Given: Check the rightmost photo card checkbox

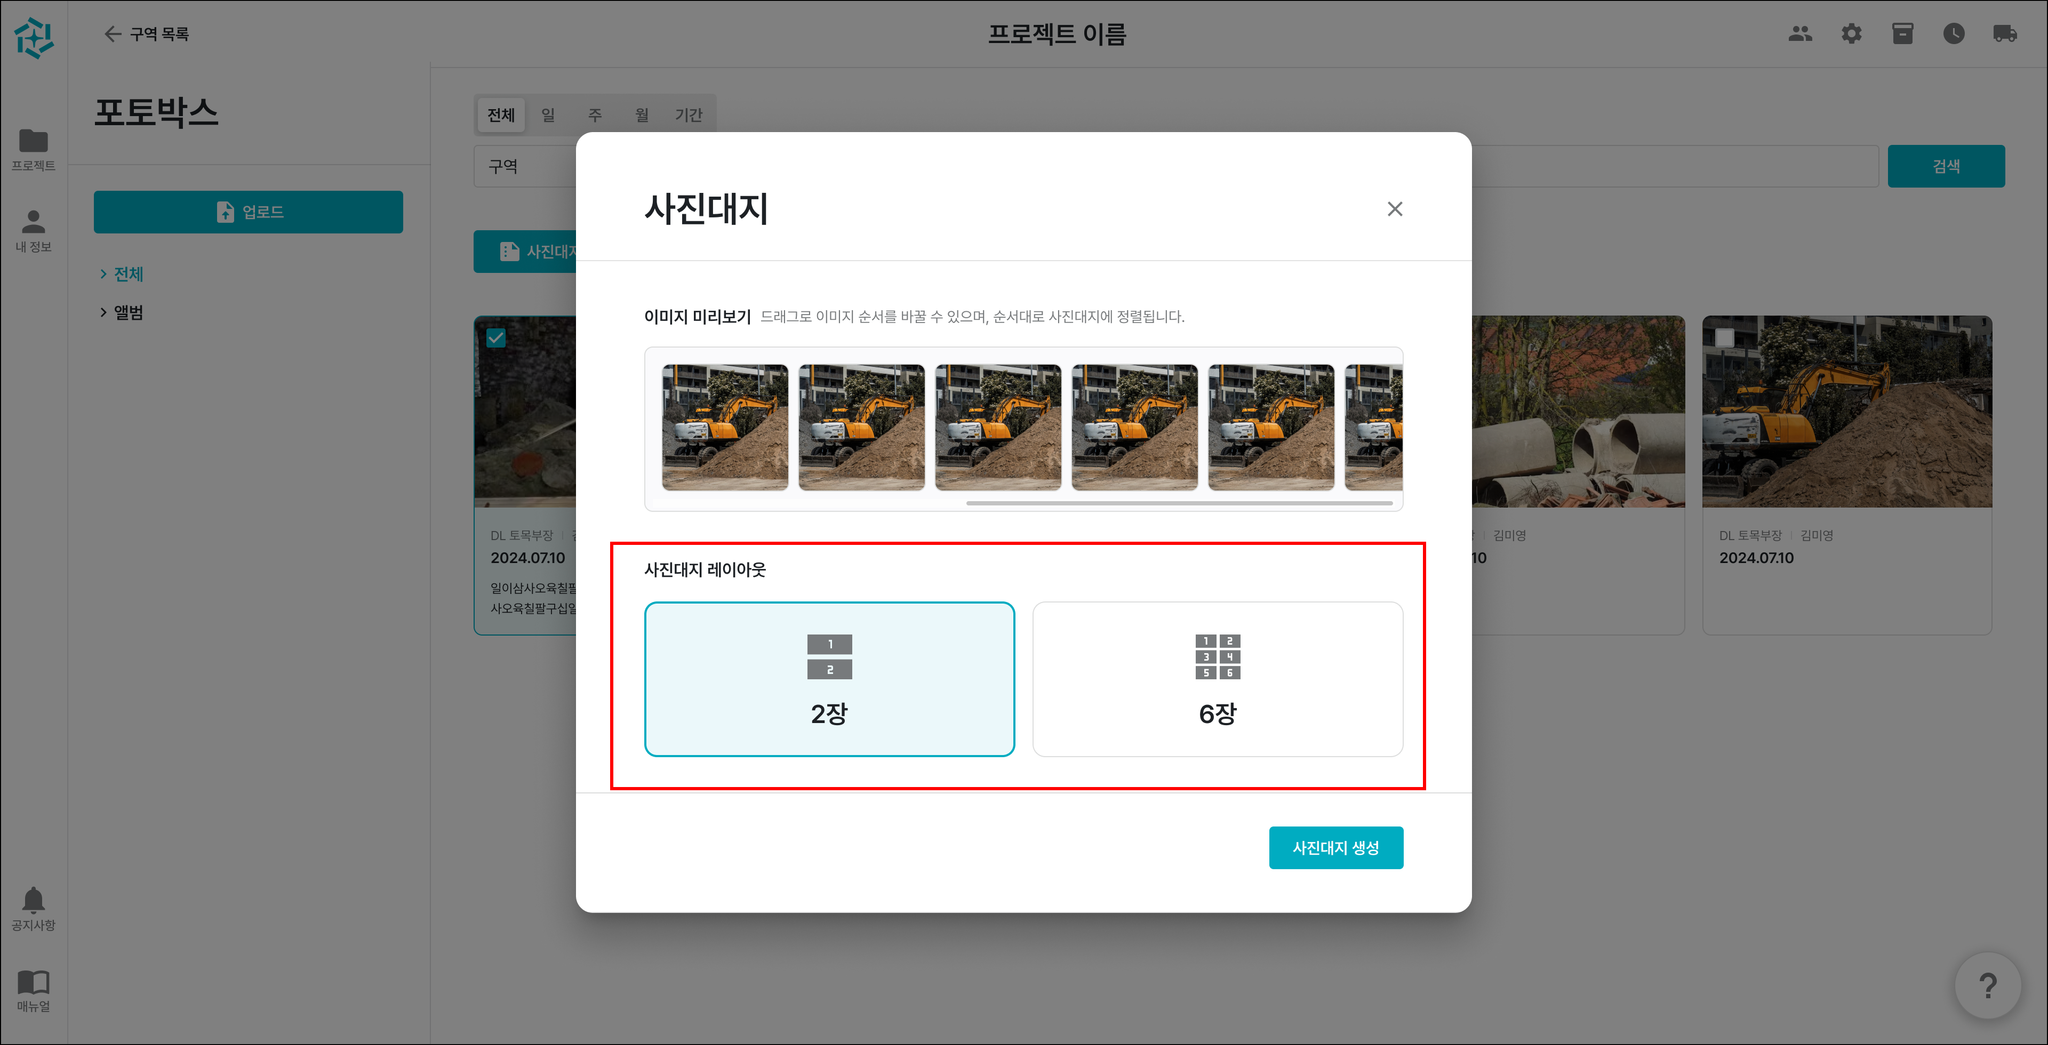Looking at the screenshot, I should click(1725, 338).
